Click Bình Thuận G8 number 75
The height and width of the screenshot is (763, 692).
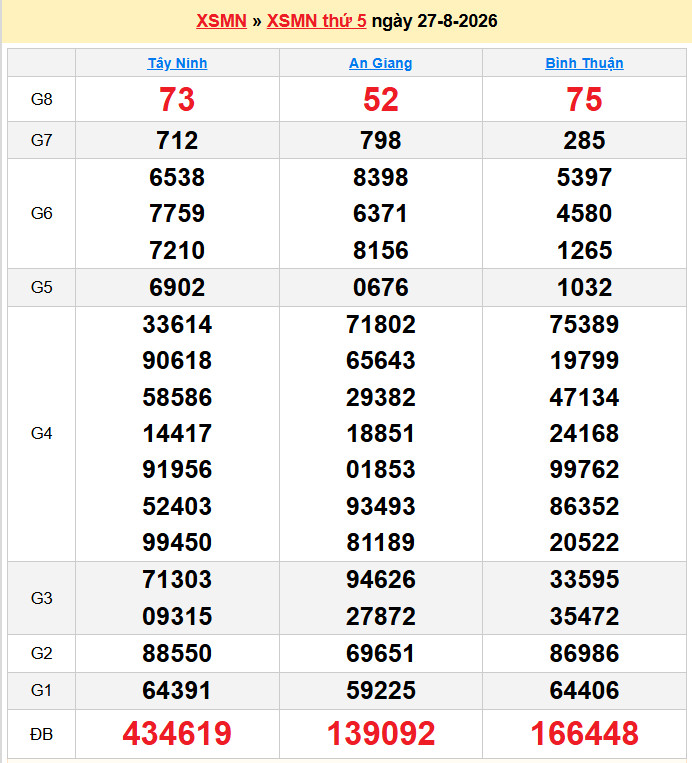(584, 100)
